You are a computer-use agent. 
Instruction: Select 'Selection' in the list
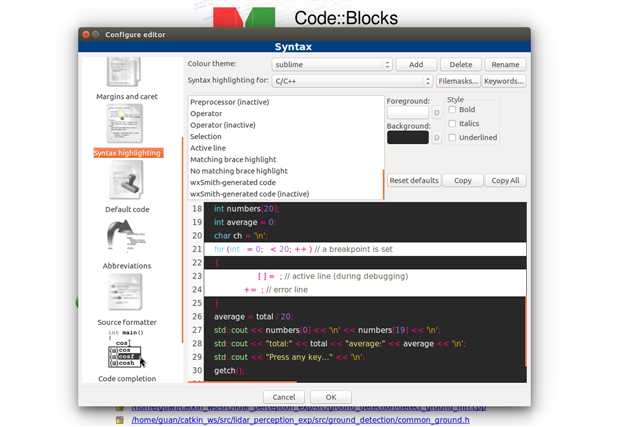pos(285,137)
